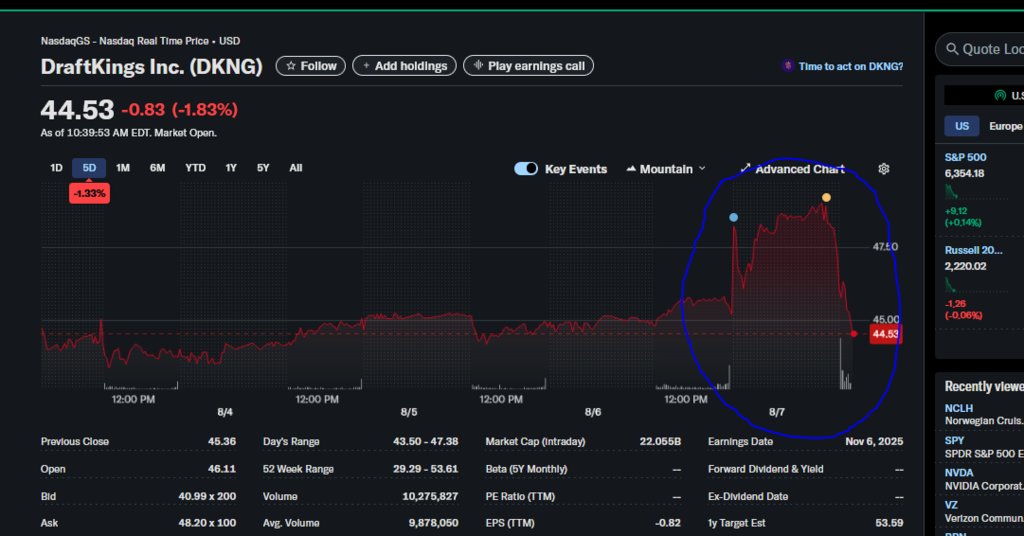Click the Volume value 10,275,827
This screenshot has height=536, width=1024.
click(x=430, y=496)
